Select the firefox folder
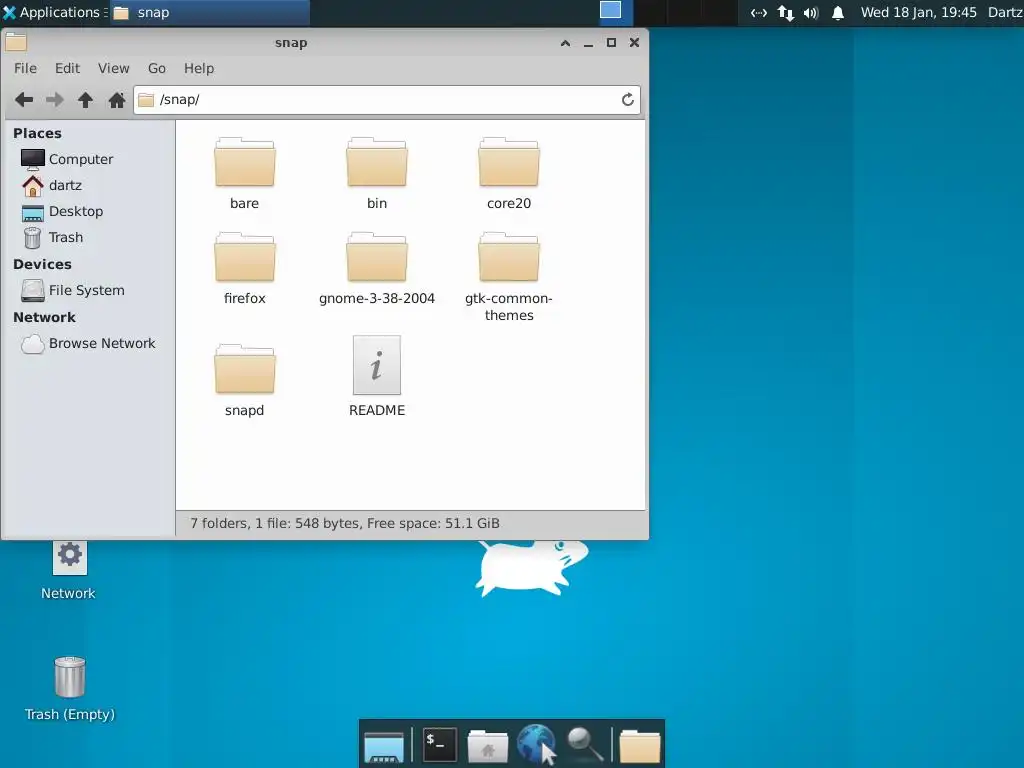 (x=244, y=268)
